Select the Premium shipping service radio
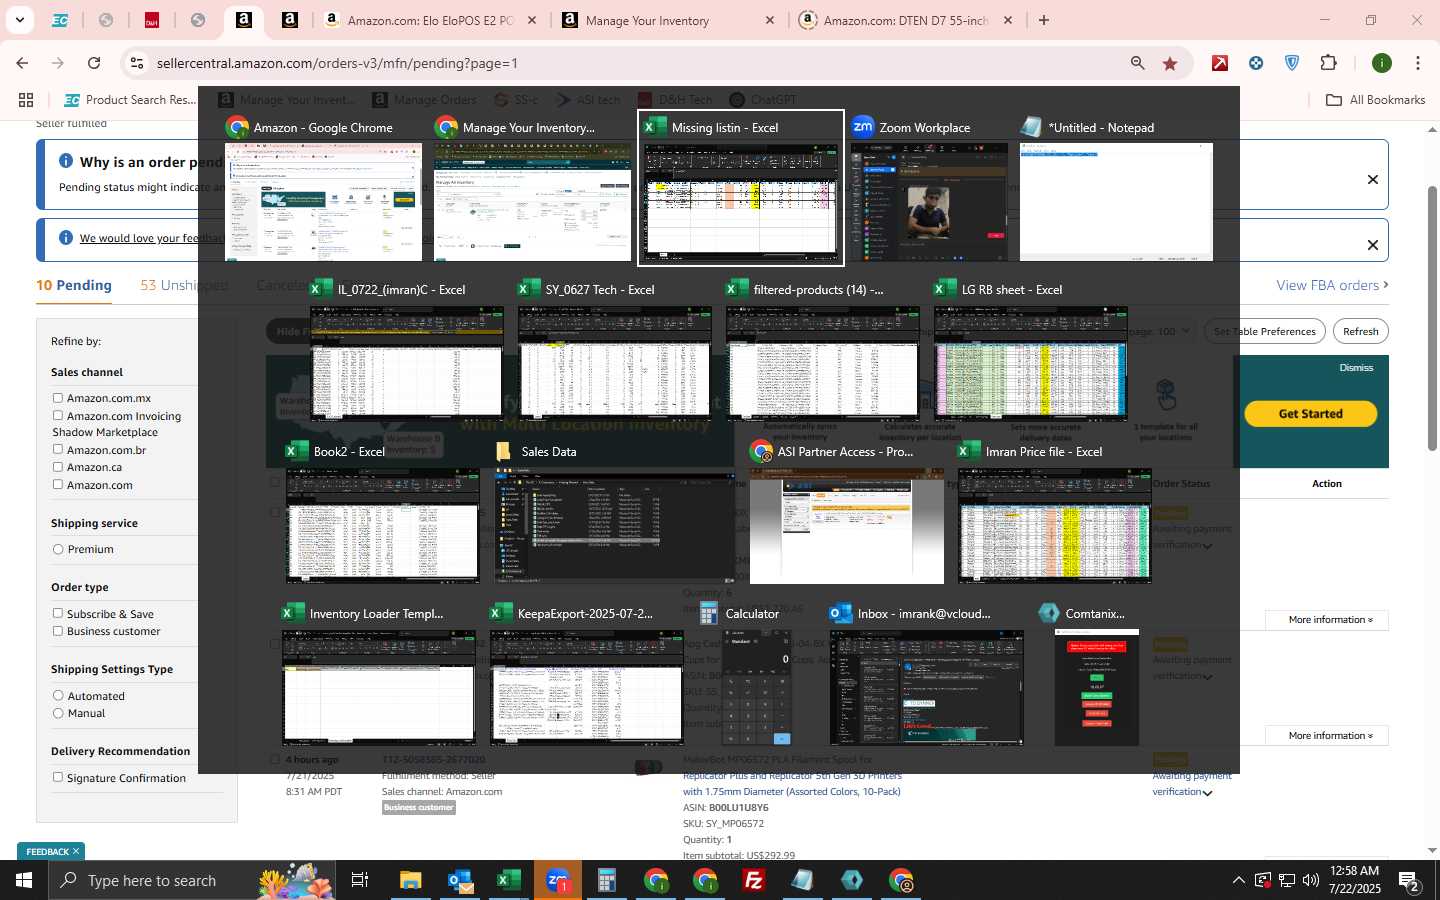The width and height of the screenshot is (1440, 900). pos(58,549)
